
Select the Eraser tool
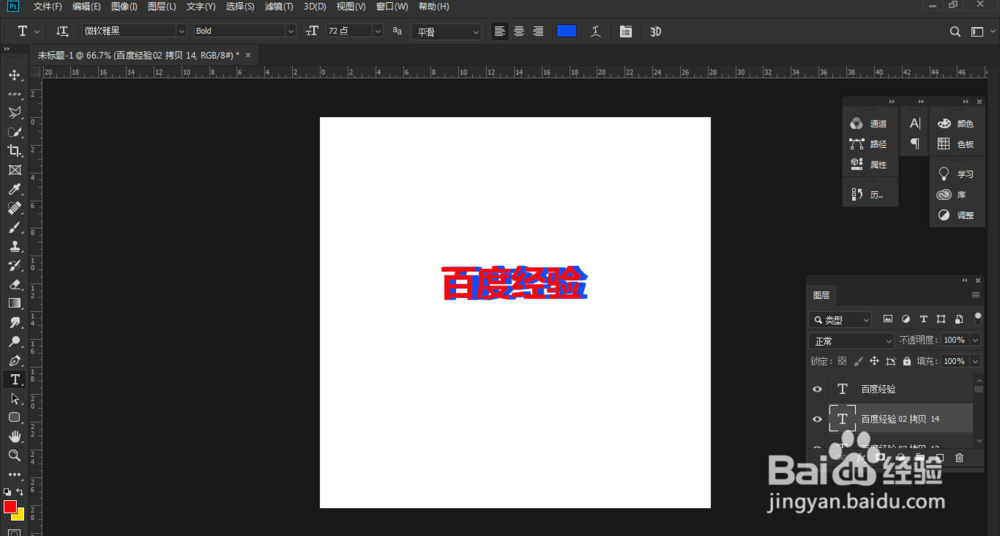[x=15, y=285]
